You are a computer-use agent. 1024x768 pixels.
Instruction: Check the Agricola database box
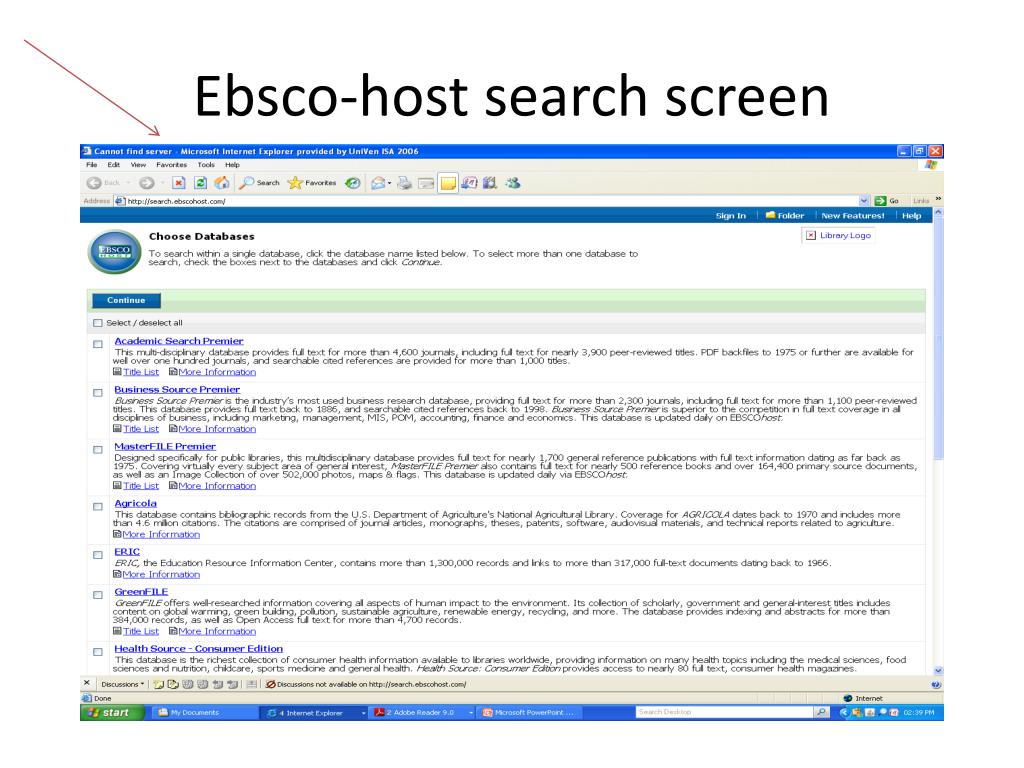pos(98,507)
